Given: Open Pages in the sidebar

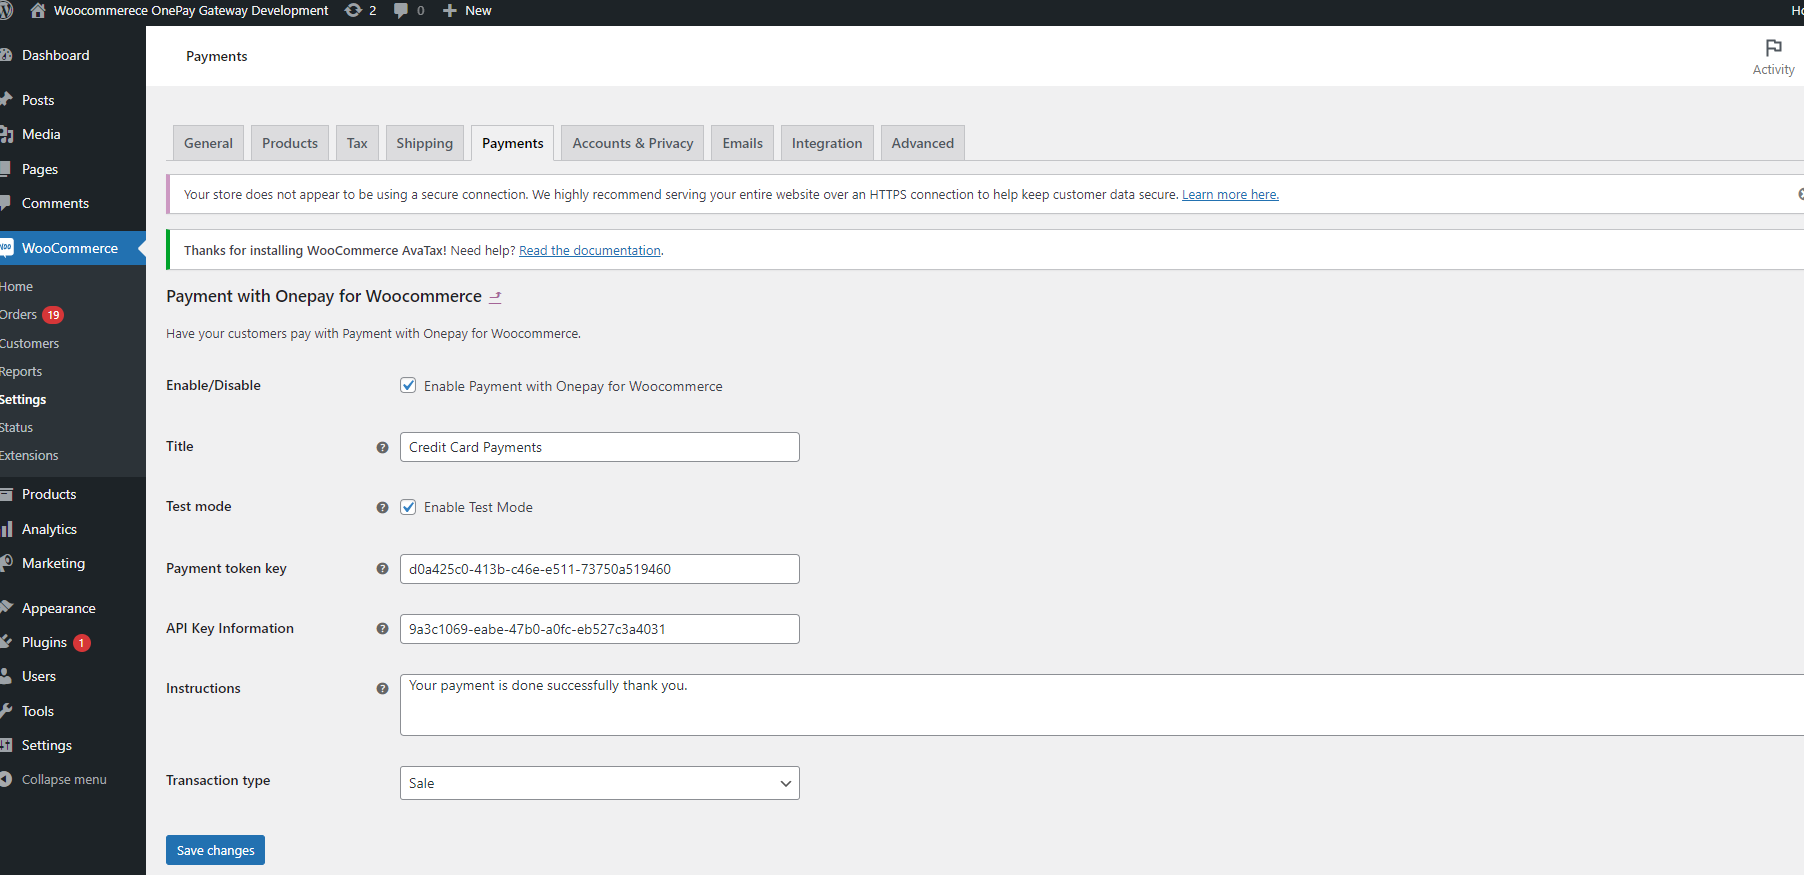Looking at the screenshot, I should point(40,169).
